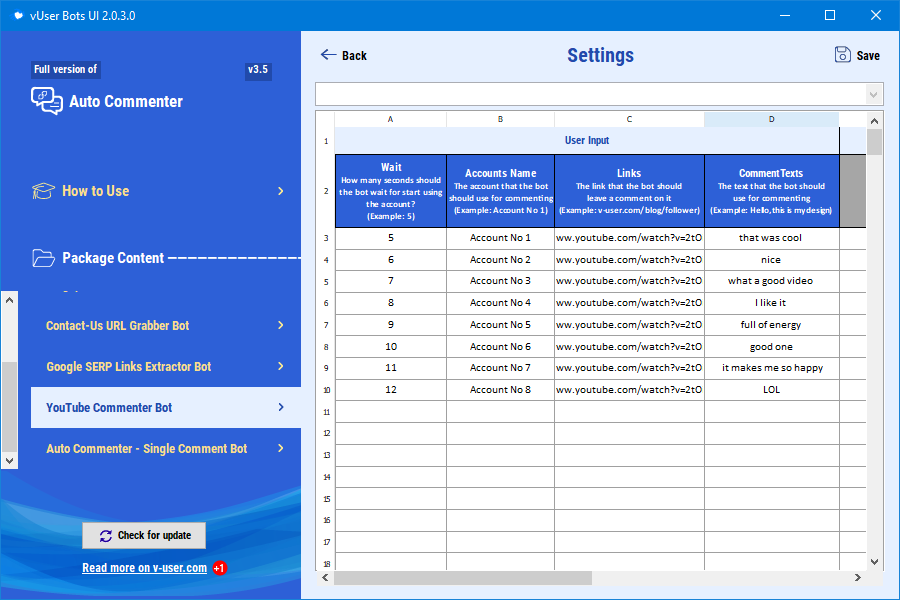Viewport: 900px width, 600px height.
Task: Expand Contact-Us URL Grabber Bot chevron
Action: pyautogui.click(x=281, y=325)
